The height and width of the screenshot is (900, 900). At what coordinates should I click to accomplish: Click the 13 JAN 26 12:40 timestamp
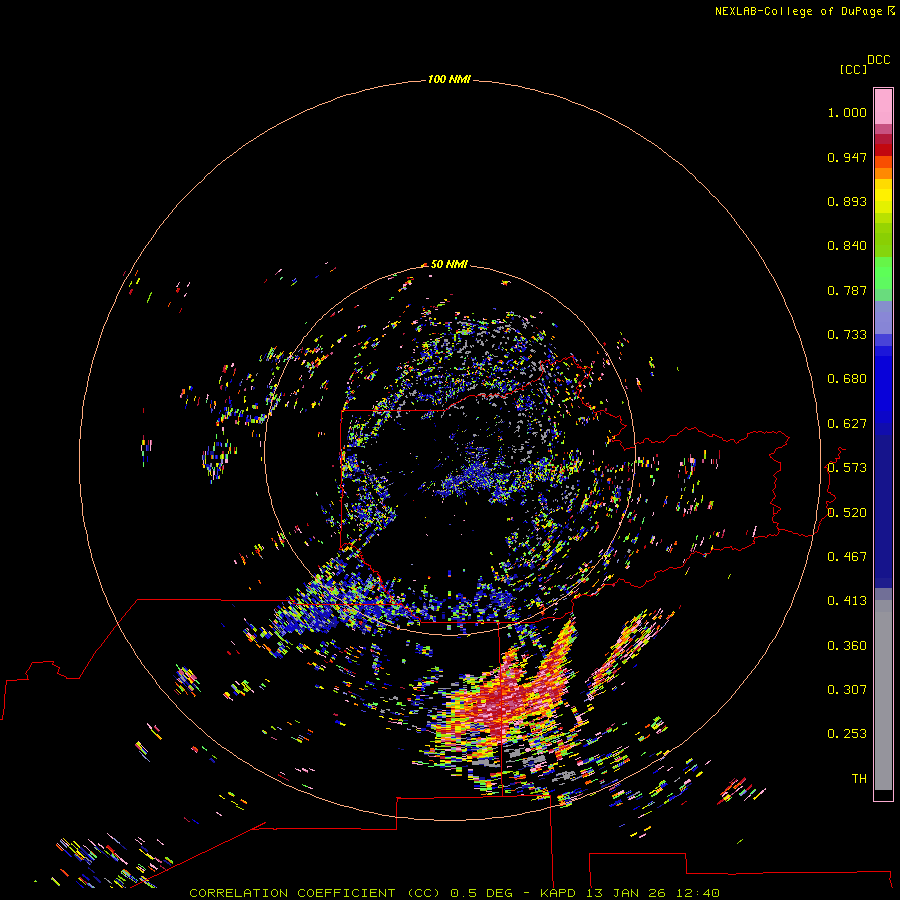[653, 893]
